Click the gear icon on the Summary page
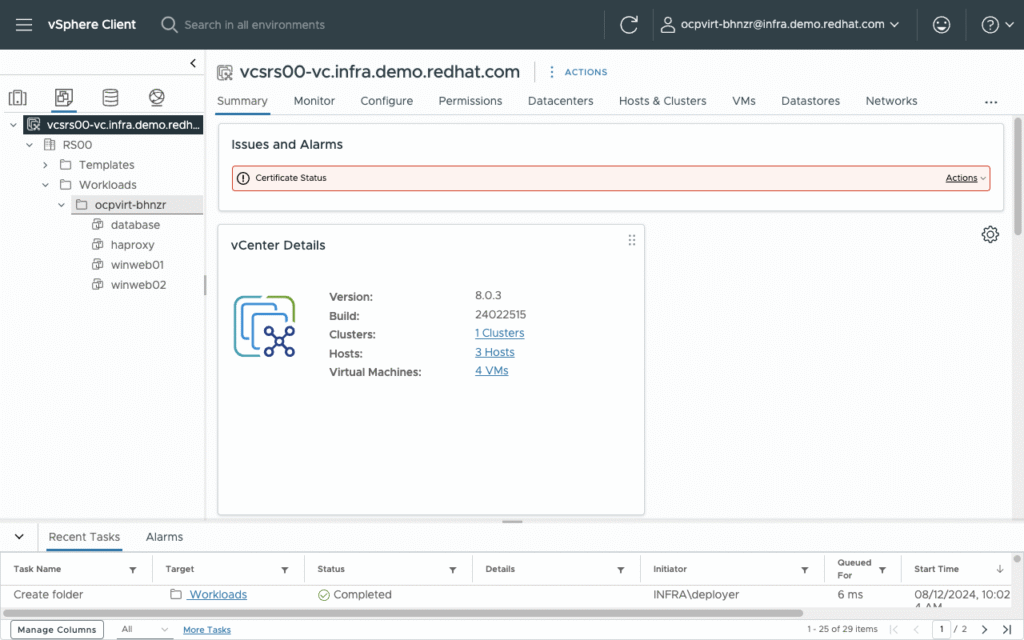1024x640 pixels. click(990, 234)
